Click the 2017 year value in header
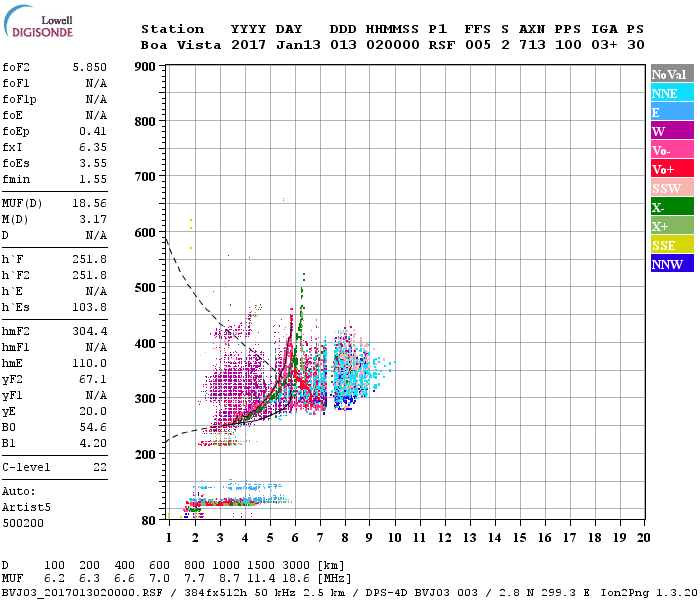This screenshot has height=600, width=700. 248,45
